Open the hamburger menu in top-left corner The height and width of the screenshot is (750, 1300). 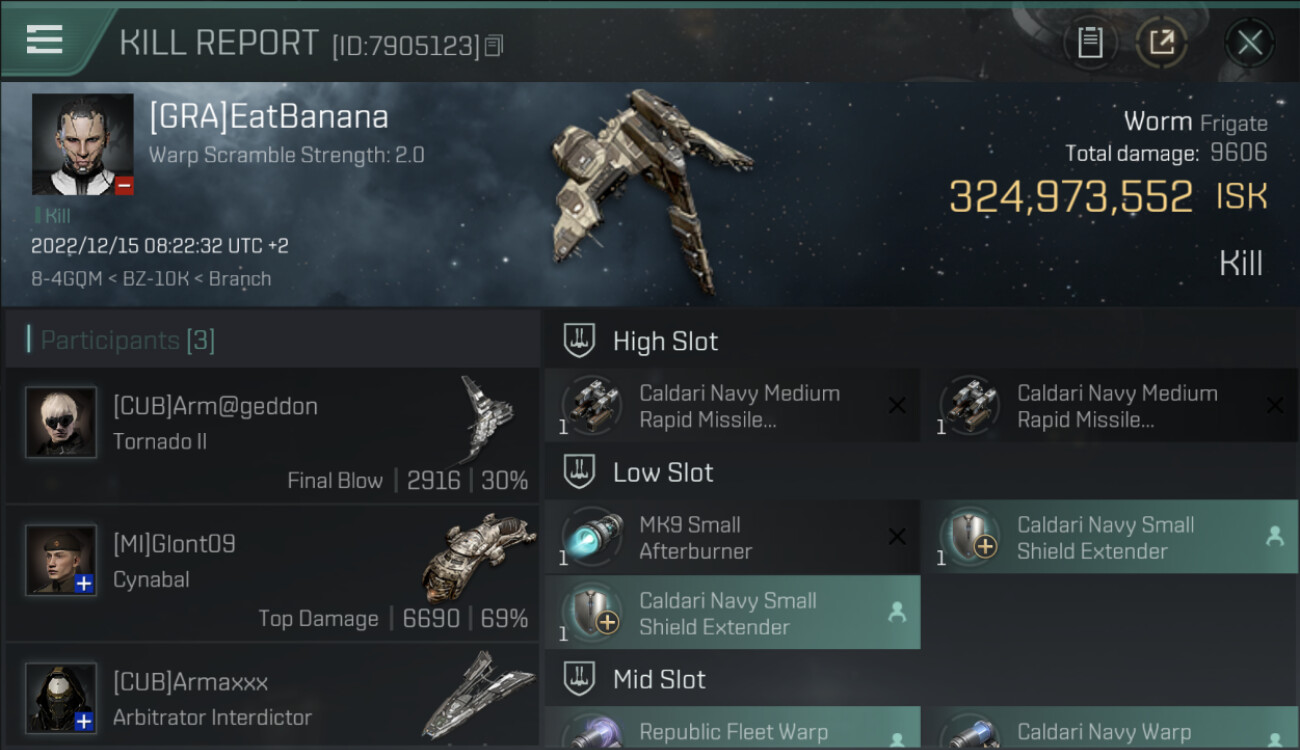[44, 40]
